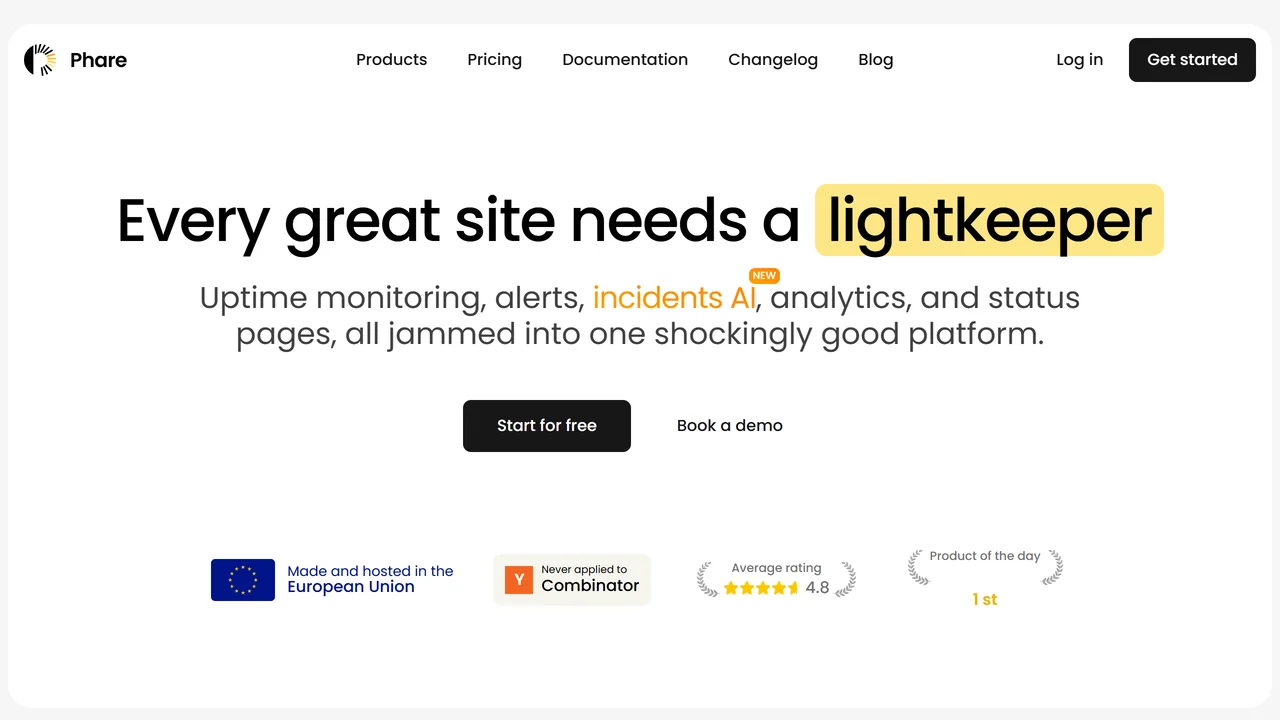Click the Phare lighthouse logo icon

point(40,60)
